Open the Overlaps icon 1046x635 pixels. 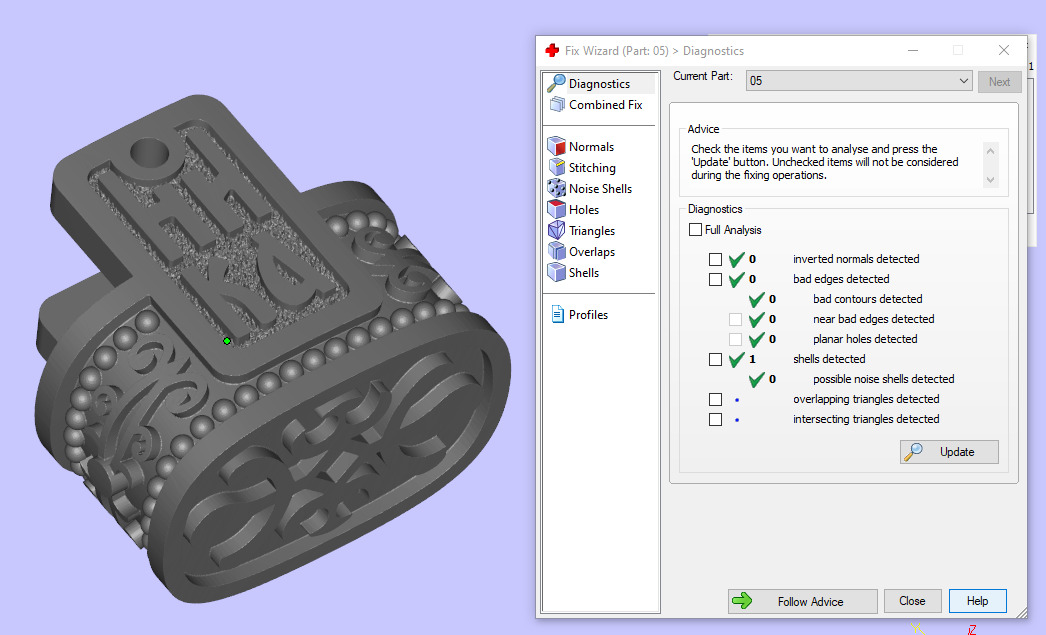pyautogui.click(x=556, y=251)
